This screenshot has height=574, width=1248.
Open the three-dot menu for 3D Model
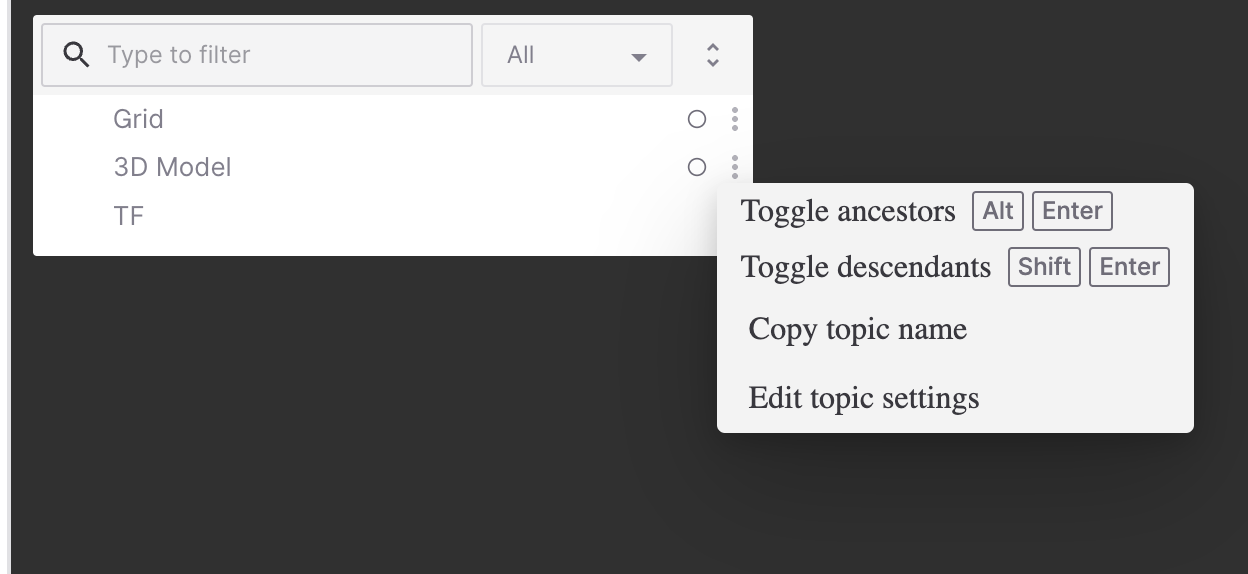[x=735, y=167]
